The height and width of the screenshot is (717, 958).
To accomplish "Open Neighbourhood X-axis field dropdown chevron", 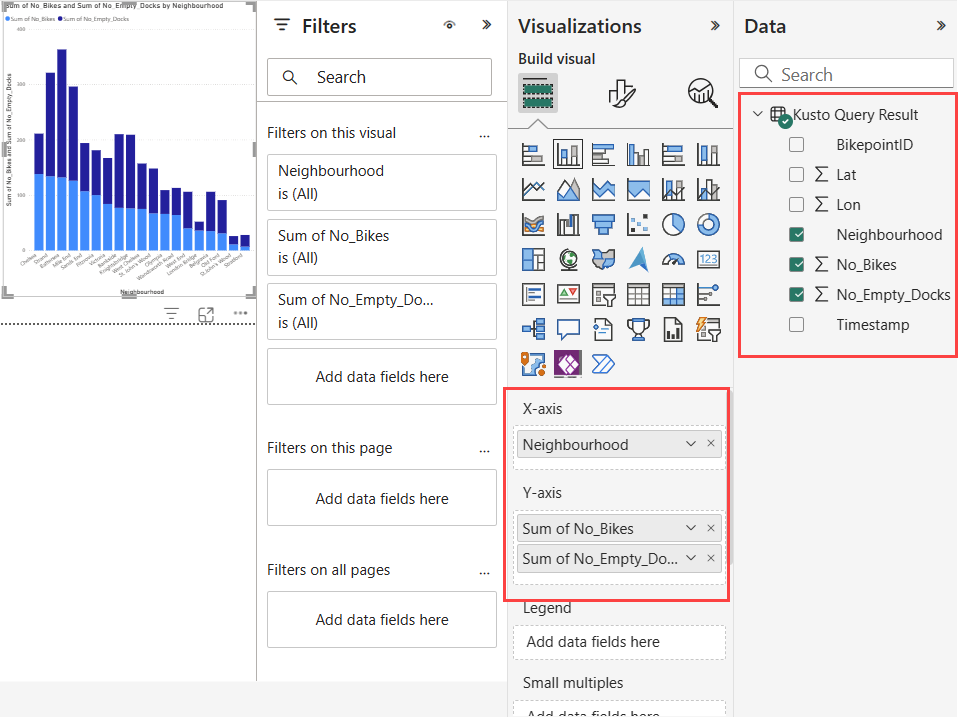I will tap(690, 444).
